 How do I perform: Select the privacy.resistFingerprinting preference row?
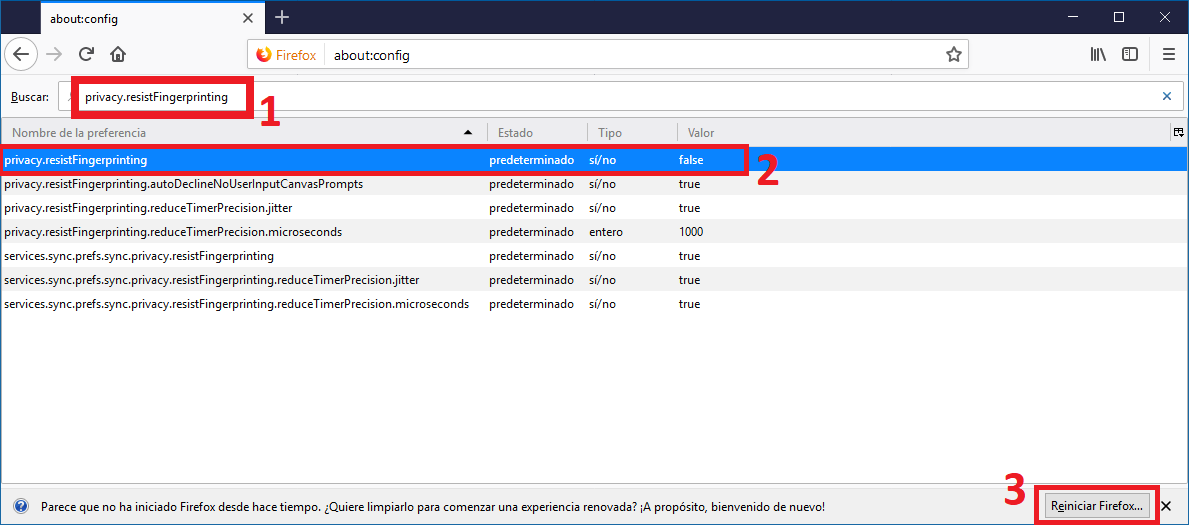pyautogui.click(x=594, y=160)
